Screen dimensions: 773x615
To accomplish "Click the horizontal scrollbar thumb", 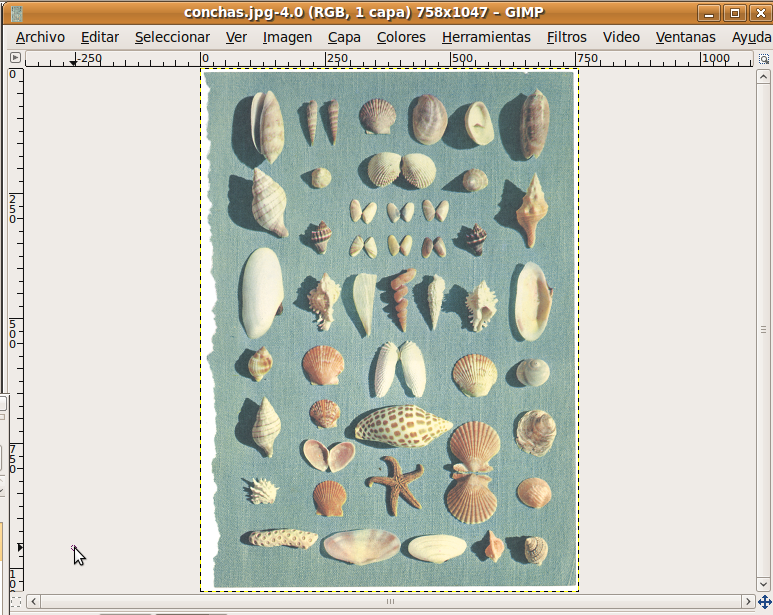I will point(390,601).
